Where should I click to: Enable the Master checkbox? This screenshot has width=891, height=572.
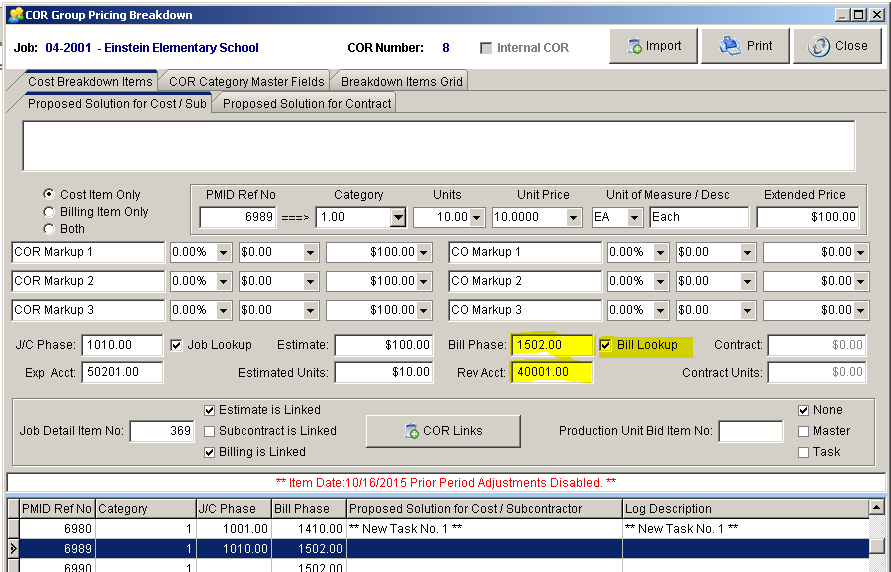pos(803,431)
